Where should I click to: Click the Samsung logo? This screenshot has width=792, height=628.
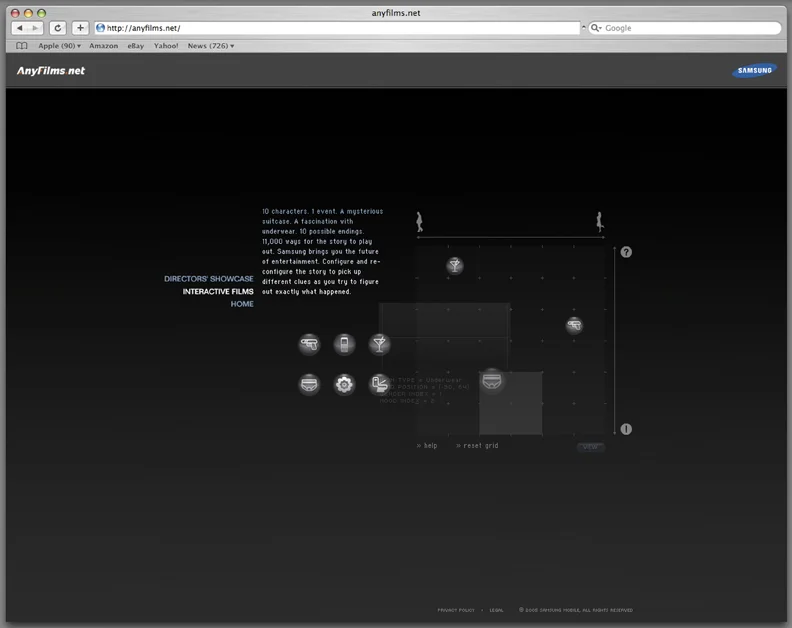tap(754, 71)
